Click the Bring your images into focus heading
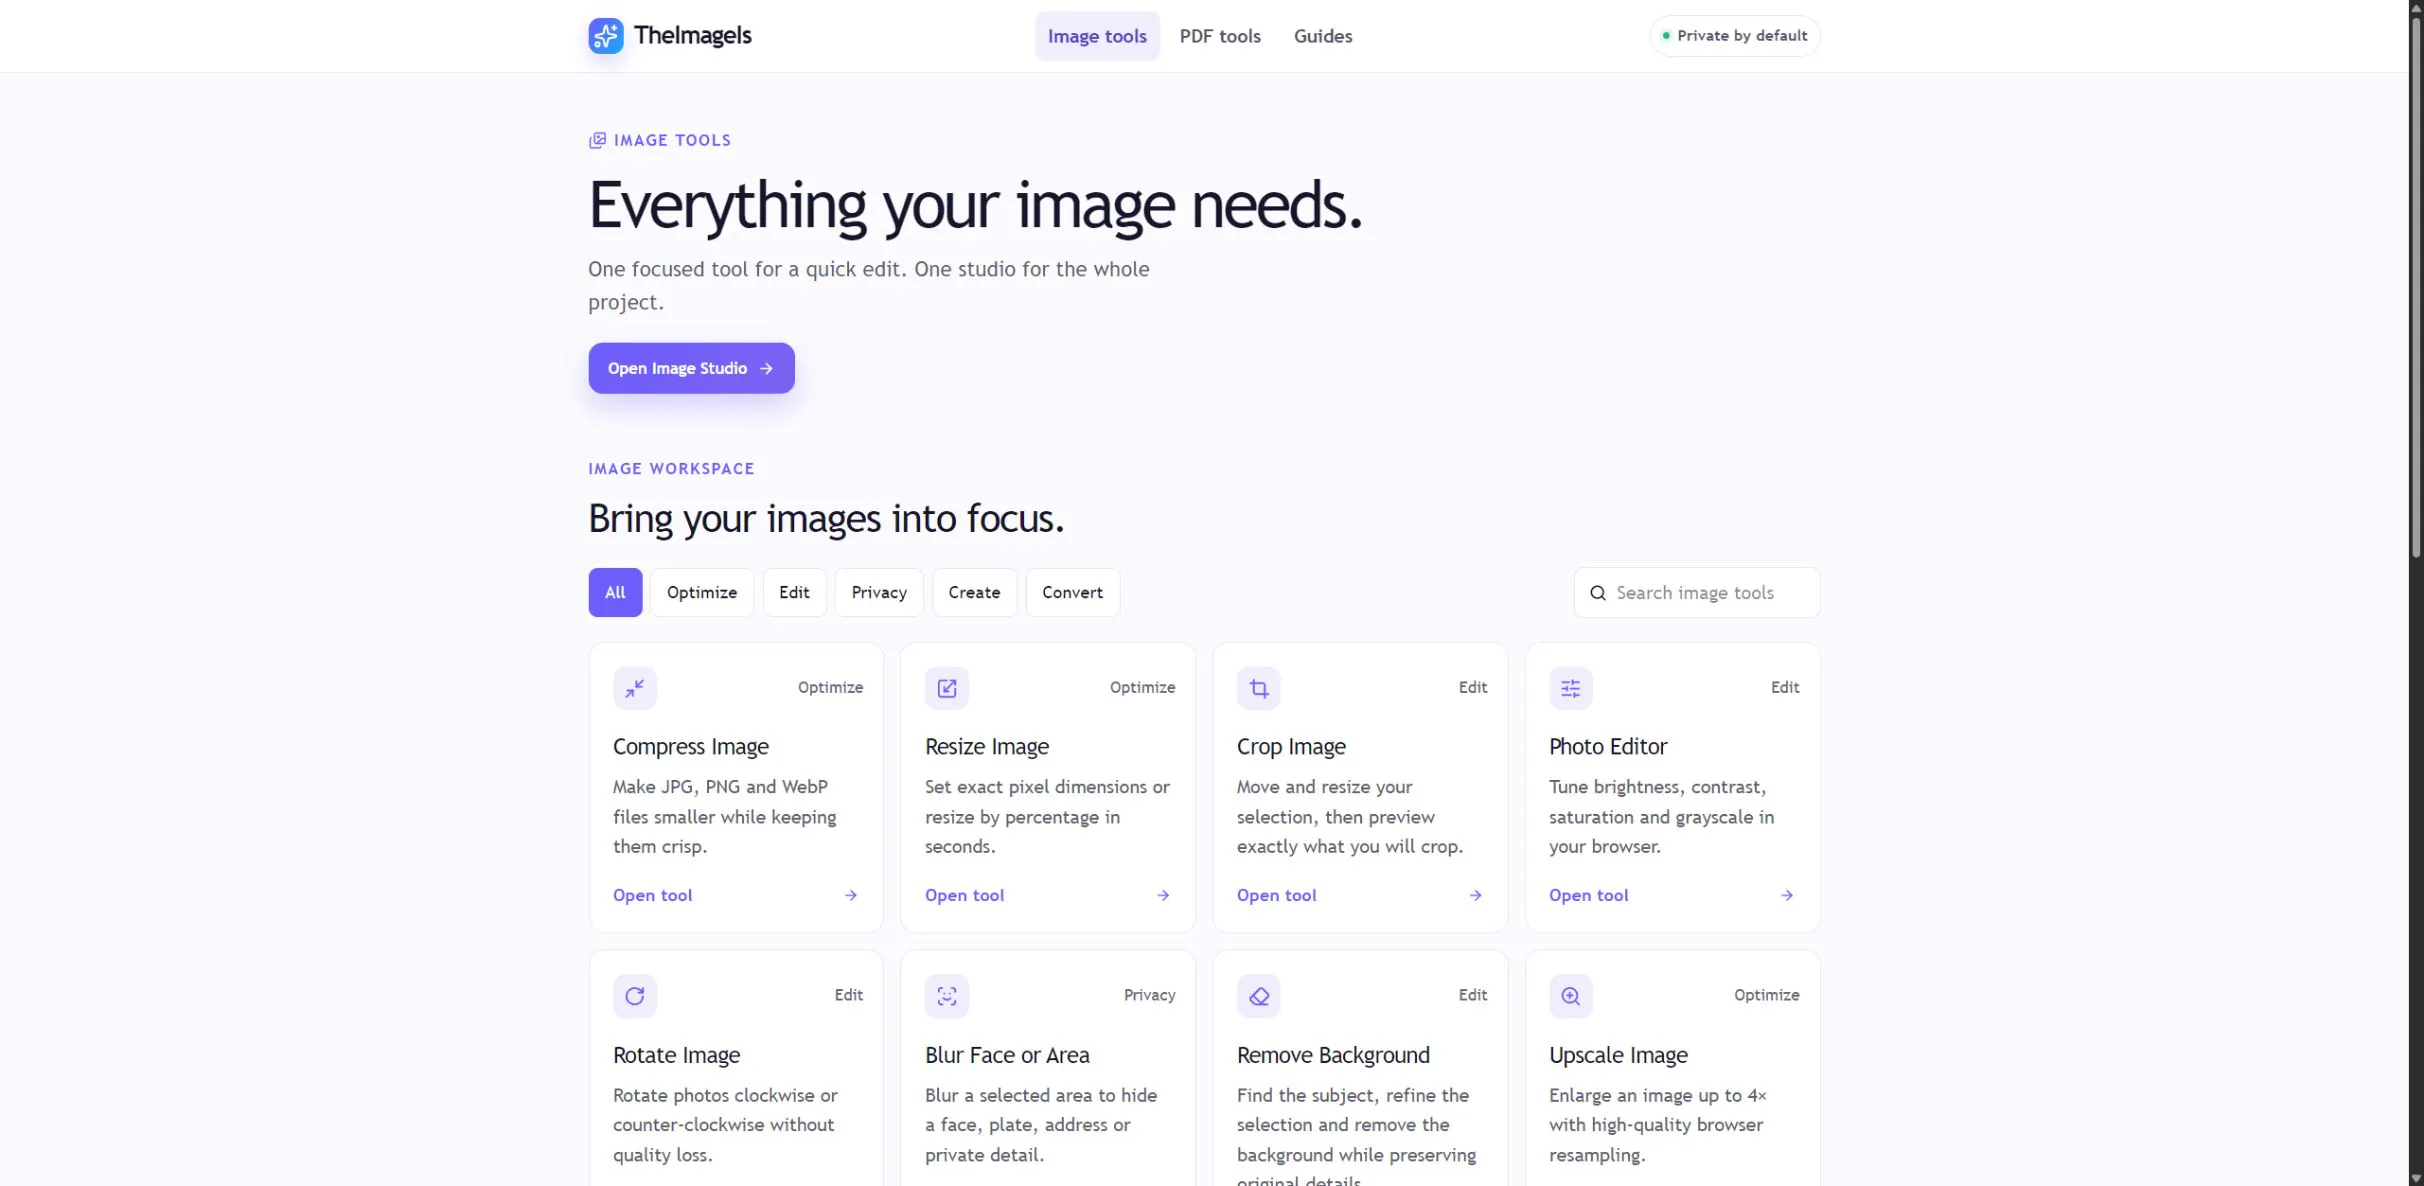2424x1186 pixels. tap(826, 519)
